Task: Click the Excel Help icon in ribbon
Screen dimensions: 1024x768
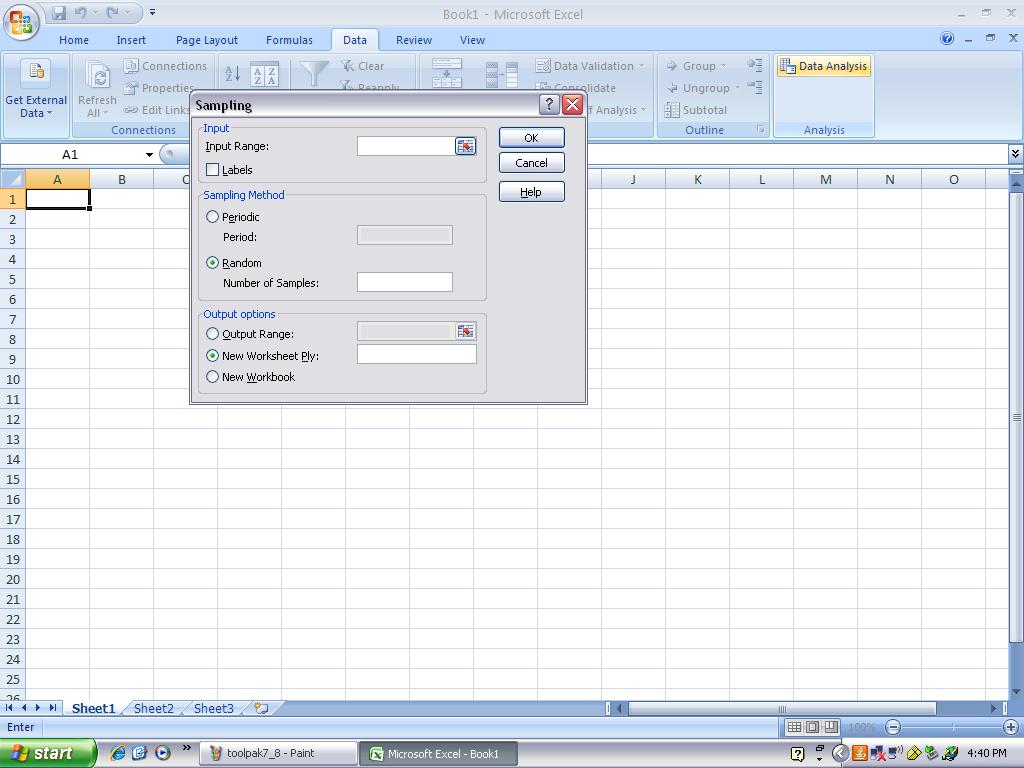Action: [947, 39]
